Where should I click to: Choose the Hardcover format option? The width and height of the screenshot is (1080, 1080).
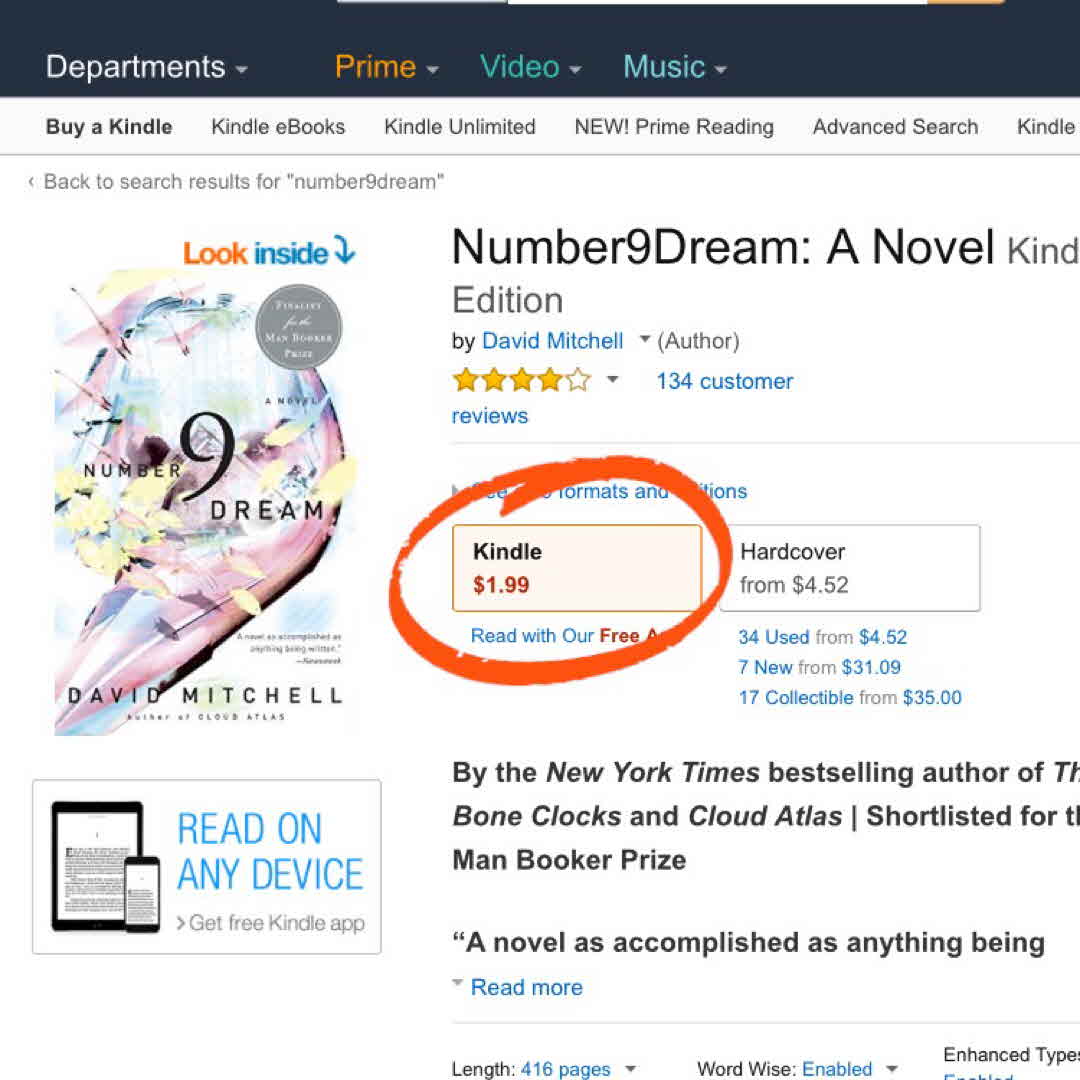click(x=850, y=568)
